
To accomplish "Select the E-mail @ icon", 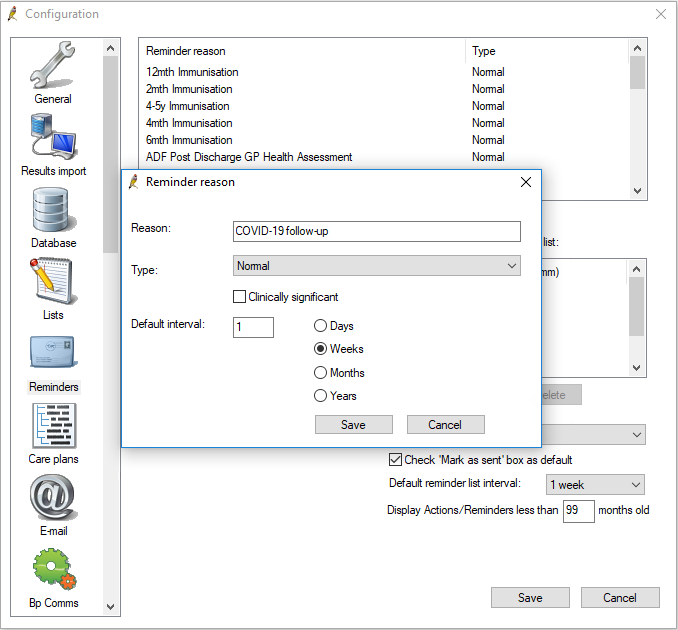I will pyautogui.click(x=53, y=498).
